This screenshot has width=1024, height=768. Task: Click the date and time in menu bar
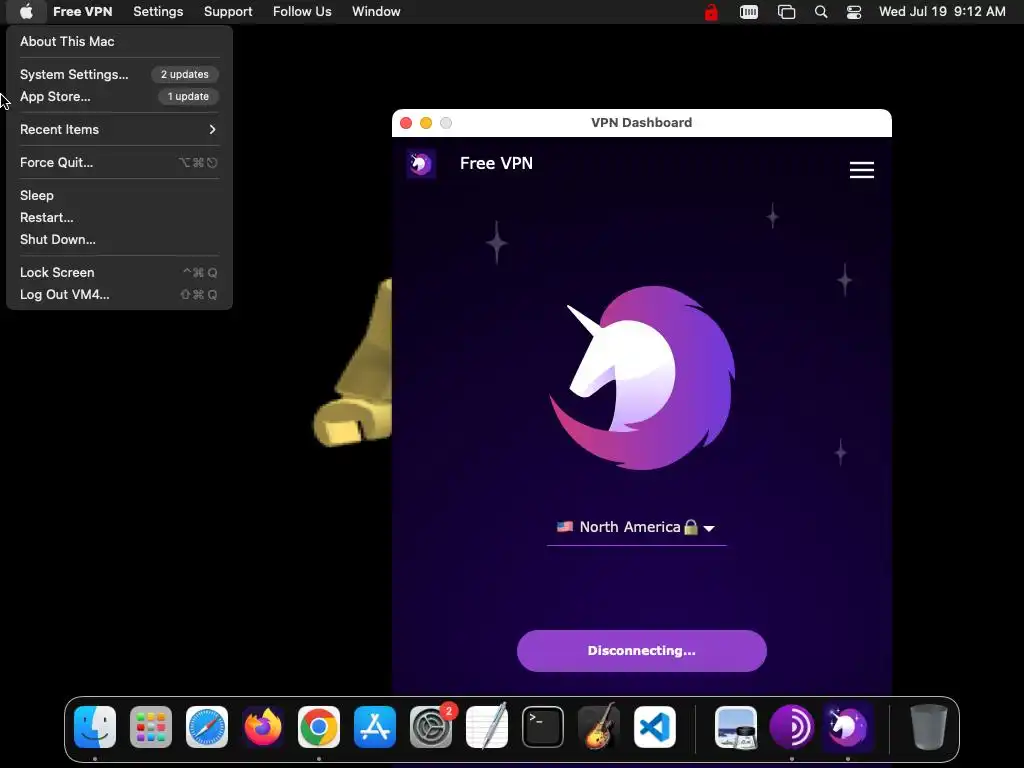942,12
